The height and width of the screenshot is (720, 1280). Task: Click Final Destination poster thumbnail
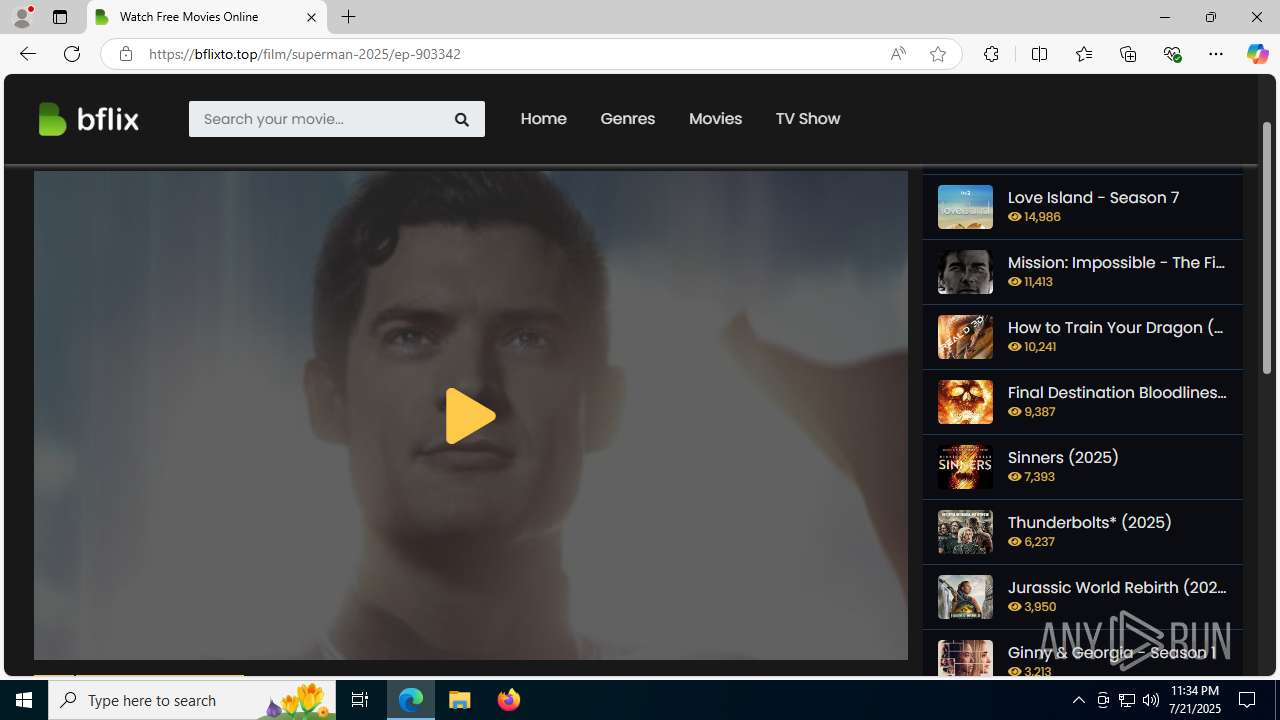coord(965,402)
